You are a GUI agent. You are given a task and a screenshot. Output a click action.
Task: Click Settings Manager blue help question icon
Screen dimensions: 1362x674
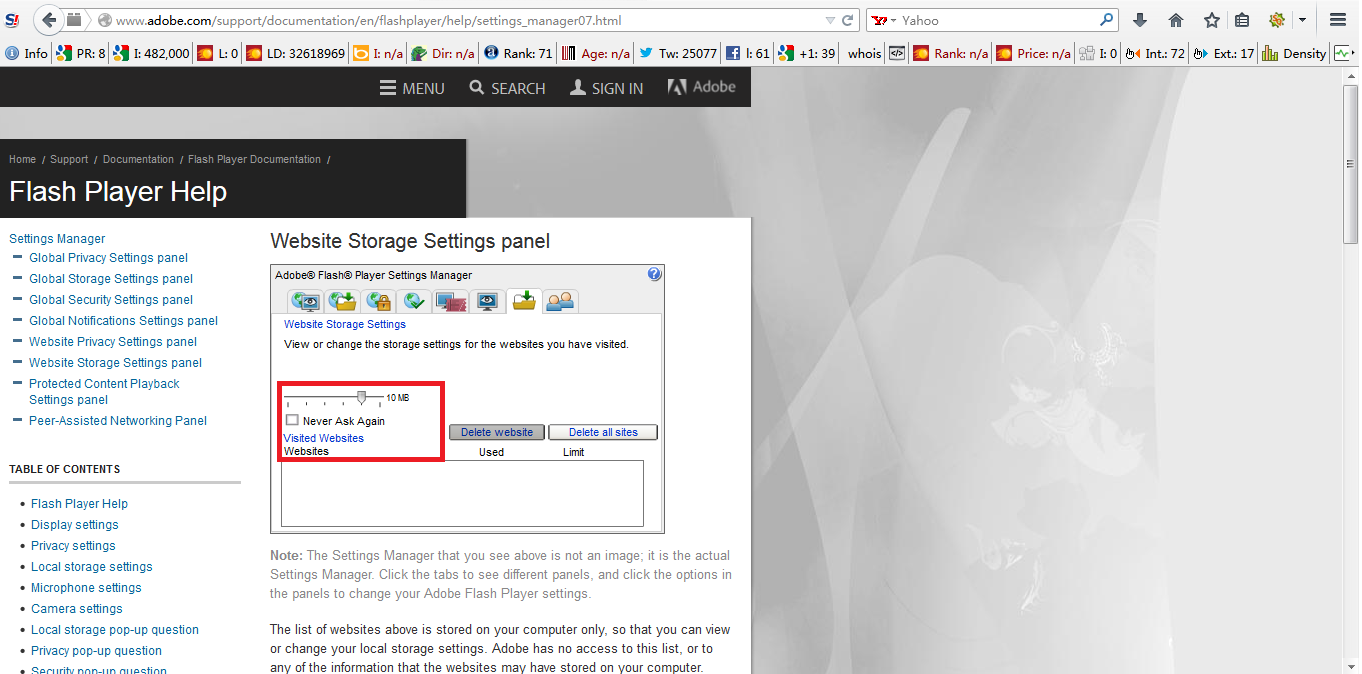point(654,274)
